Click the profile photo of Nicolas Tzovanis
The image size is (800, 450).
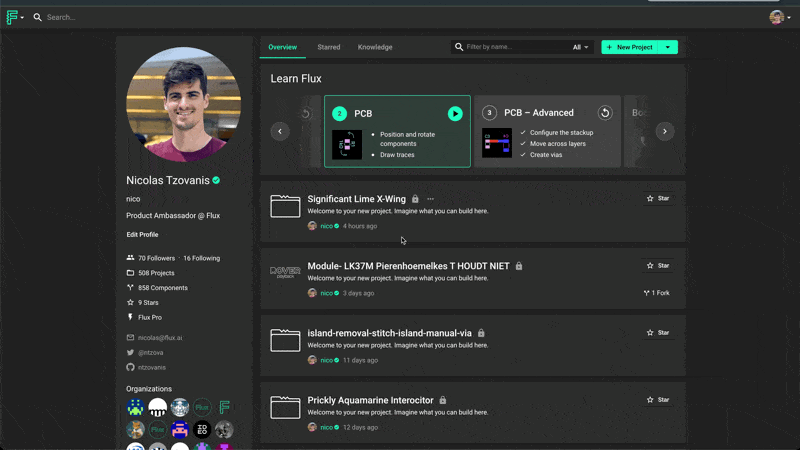pyautogui.click(x=184, y=104)
